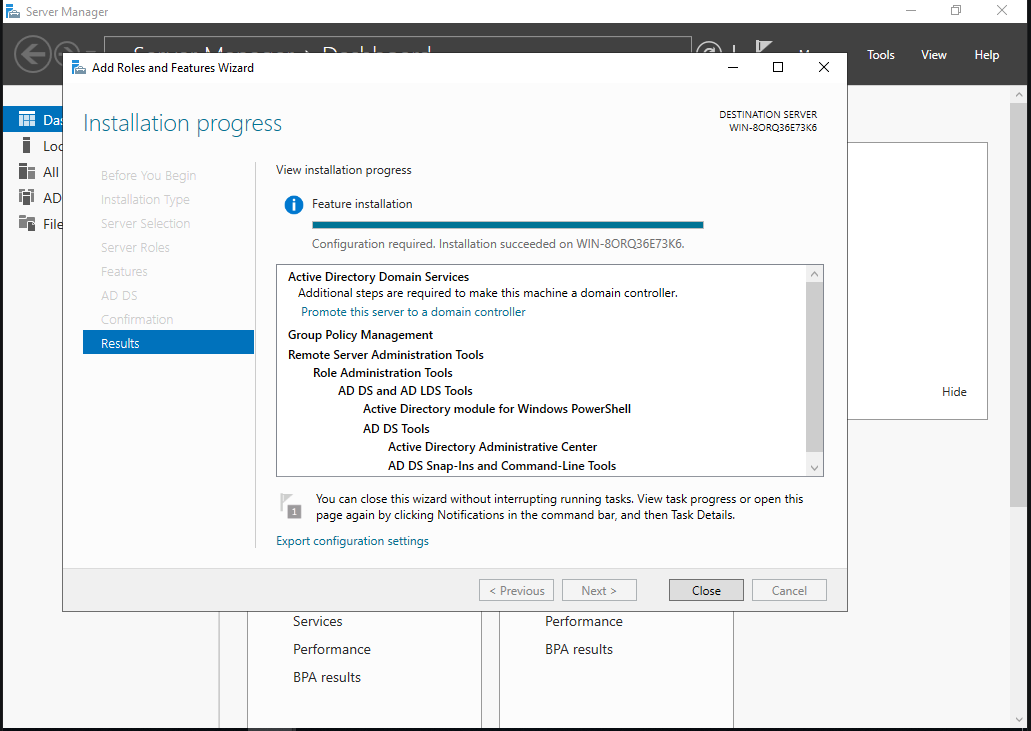
Task: Select Active Directory Domain Services in results
Action: (x=378, y=277)
